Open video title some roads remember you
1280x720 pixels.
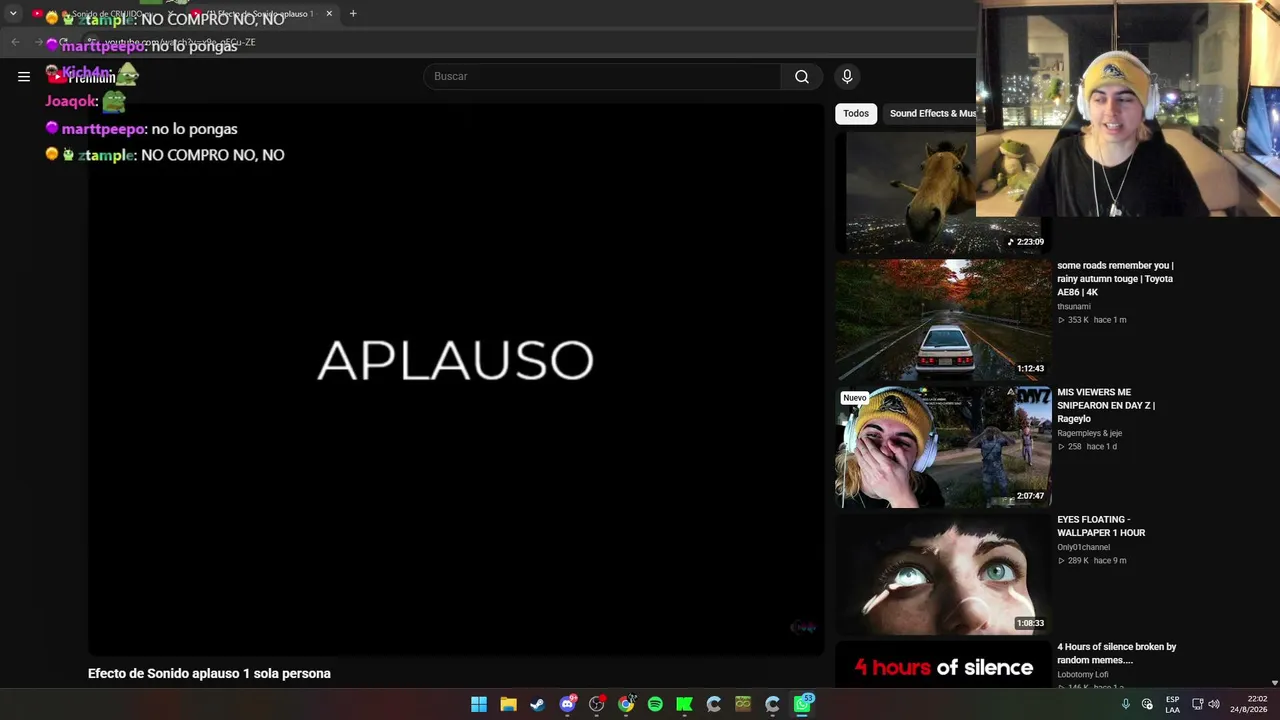1115,279
